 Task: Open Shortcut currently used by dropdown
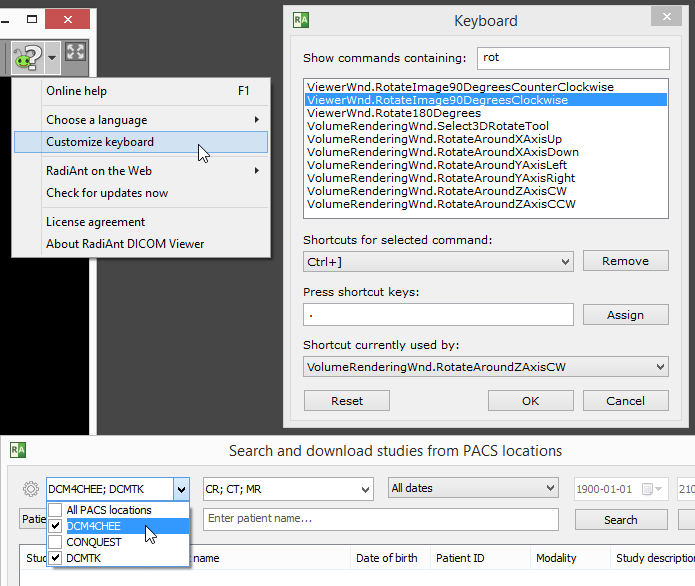pos(486,367)
